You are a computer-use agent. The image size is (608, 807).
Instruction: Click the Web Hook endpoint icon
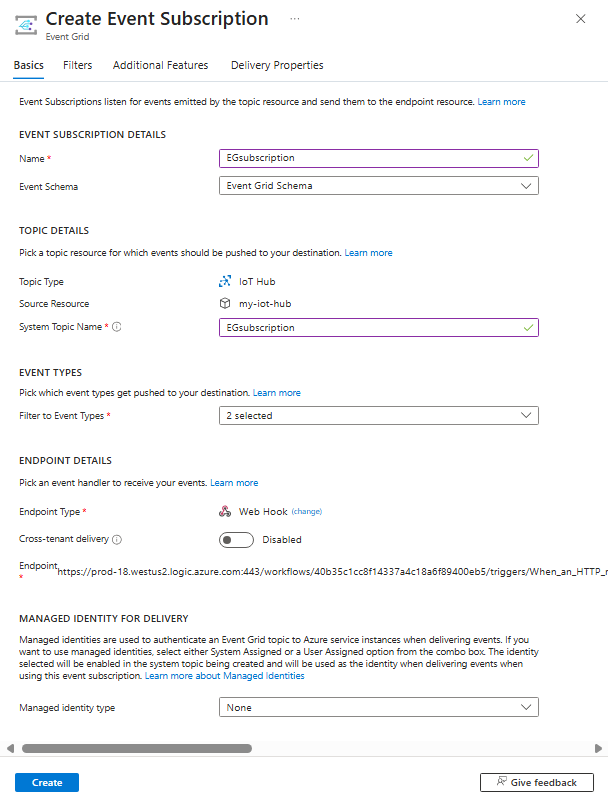point(225,511)
